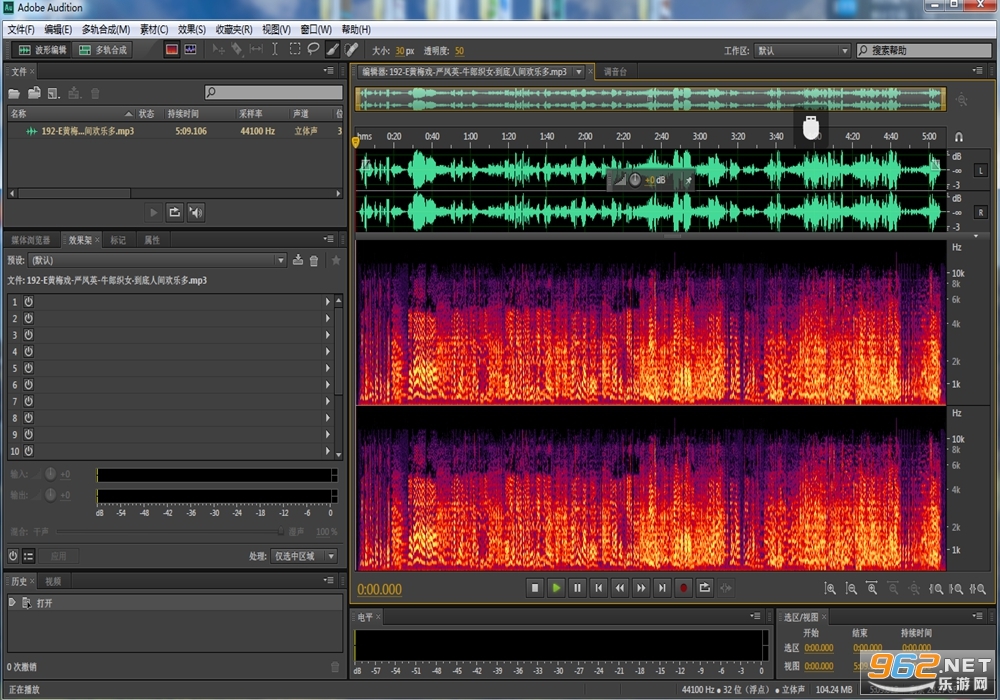Click the Files panel search field
Image resolution: width=1000 pixels, height=700 pixels.
click(x=274, y=92)
